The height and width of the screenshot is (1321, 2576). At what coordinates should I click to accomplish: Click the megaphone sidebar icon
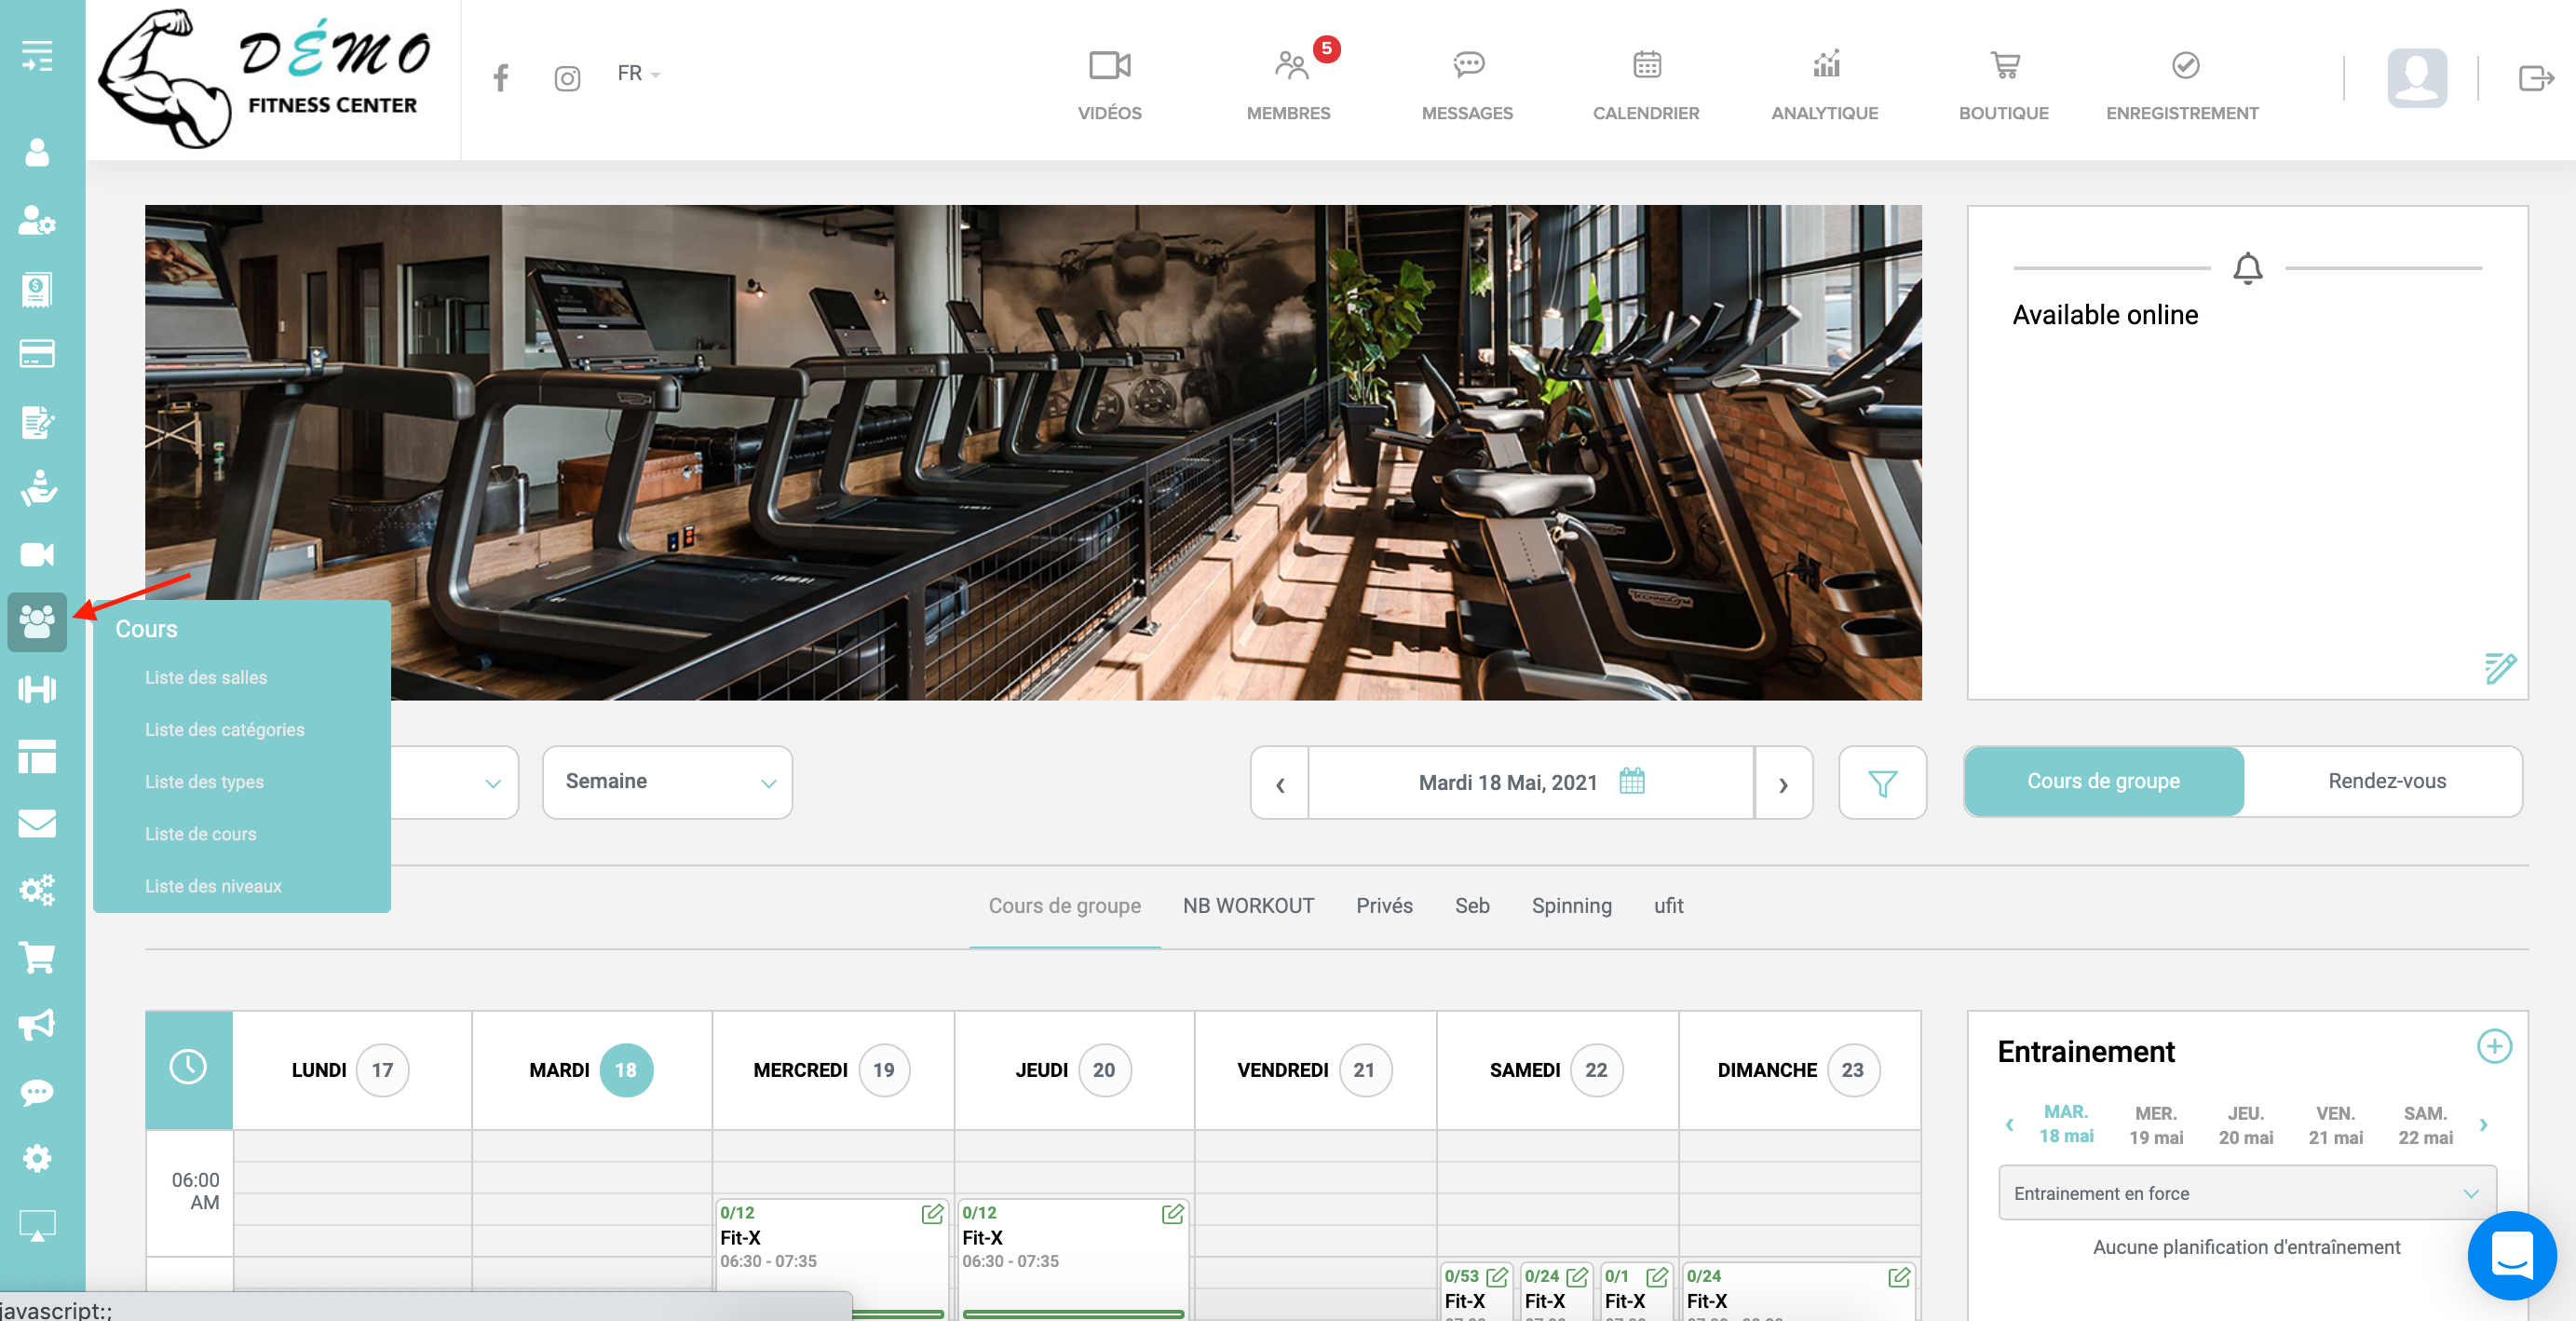click(x=37, y=1024)
